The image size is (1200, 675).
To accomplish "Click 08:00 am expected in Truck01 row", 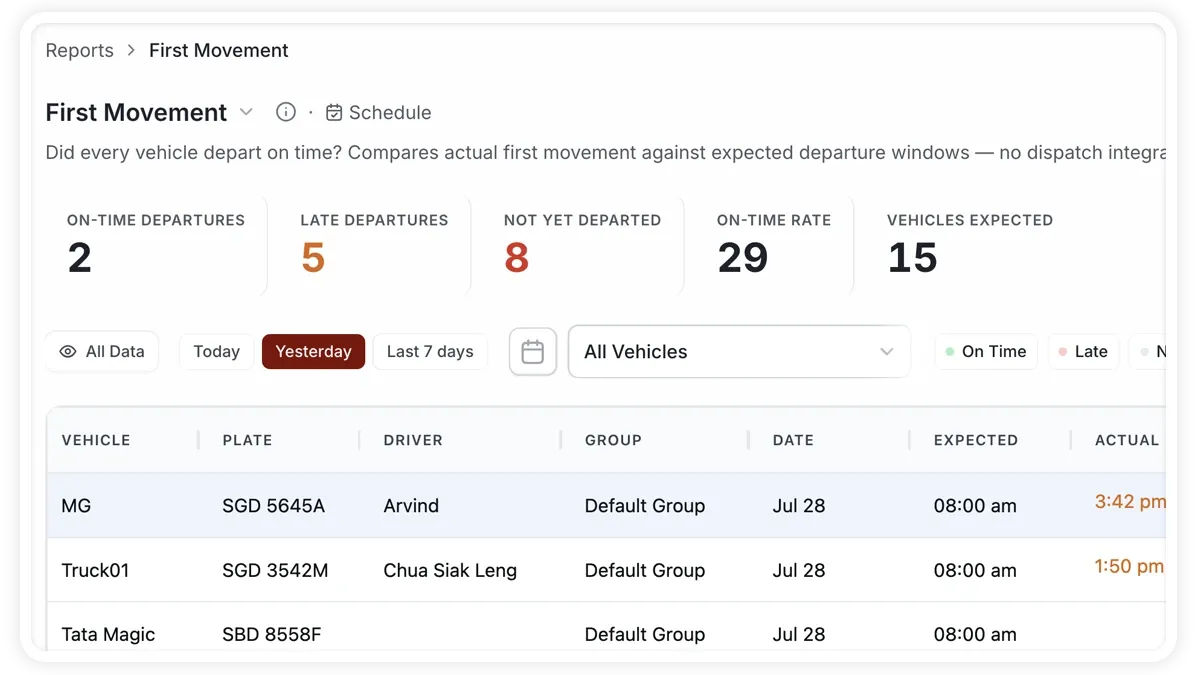I will click(x=975, y=570).
